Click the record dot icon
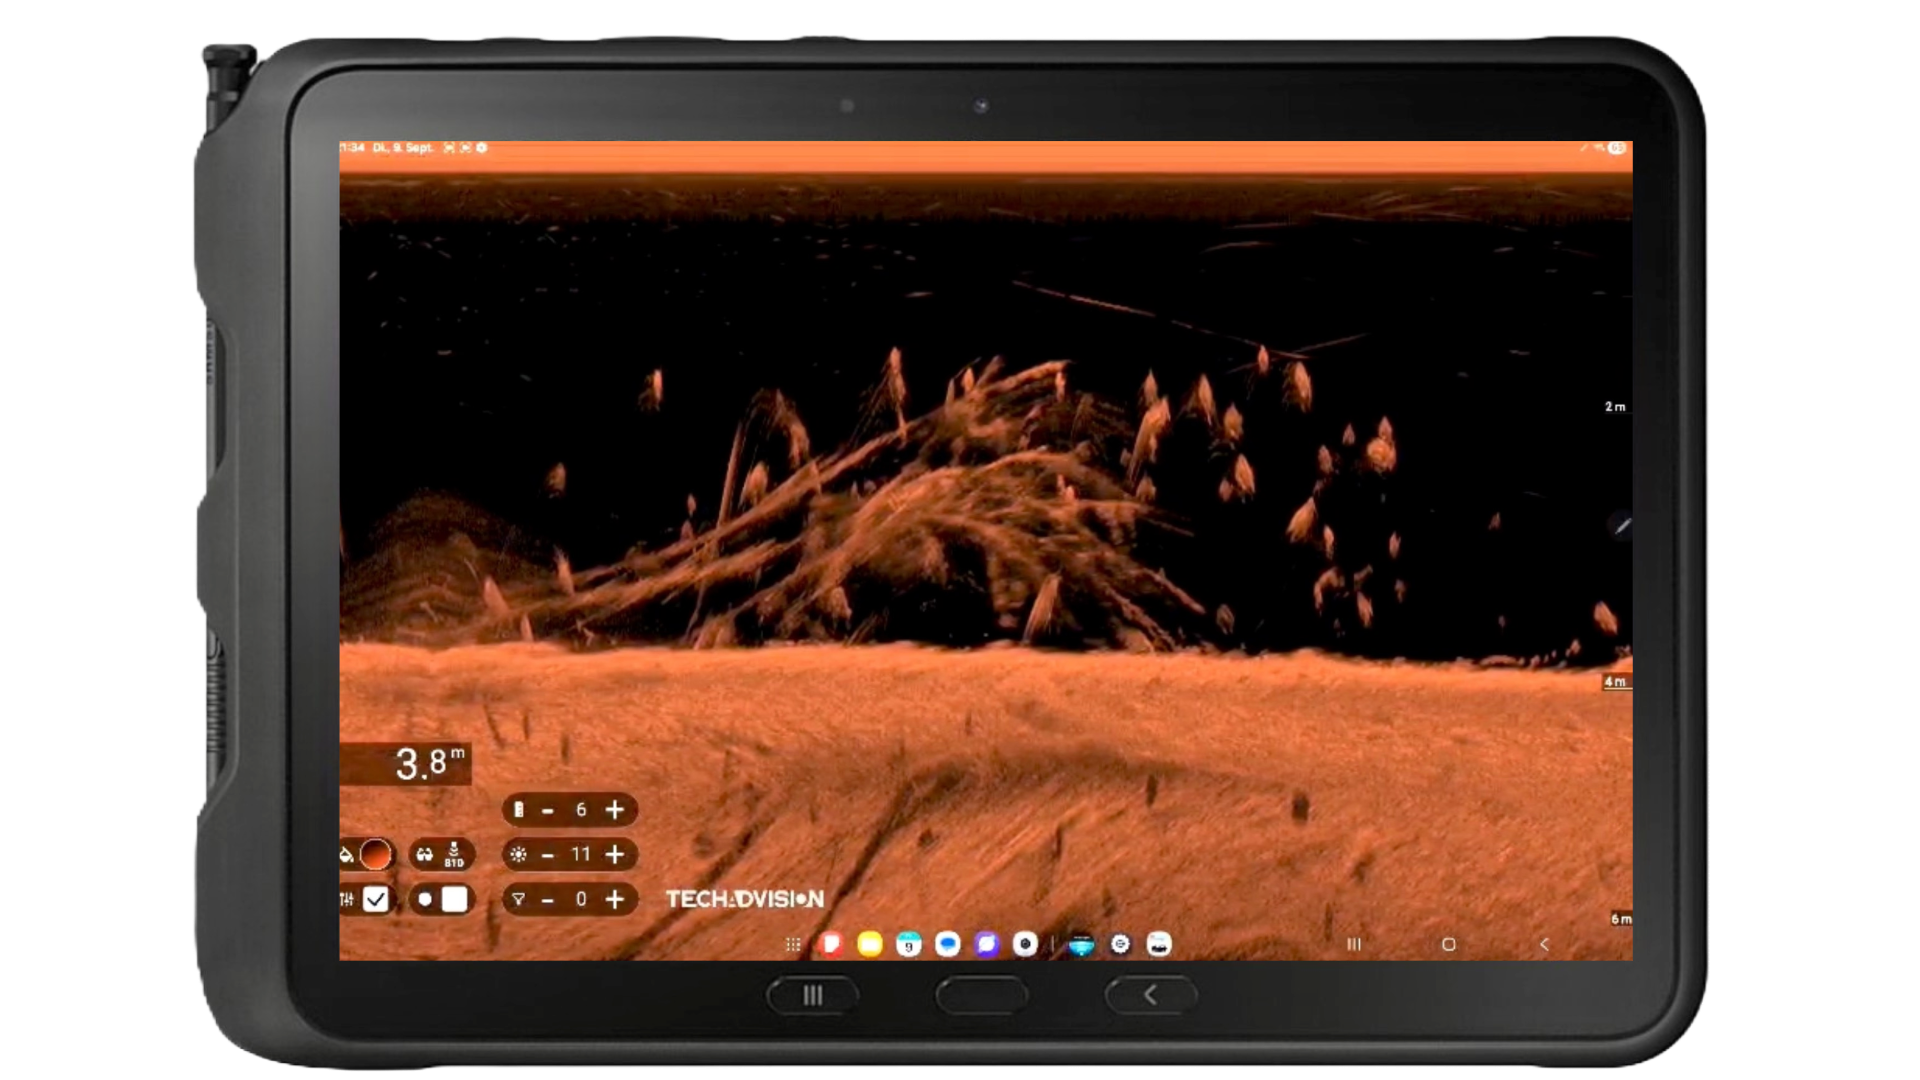Image resolution: width=1920 pixels, height=1080 pixels. coord(425,900)
